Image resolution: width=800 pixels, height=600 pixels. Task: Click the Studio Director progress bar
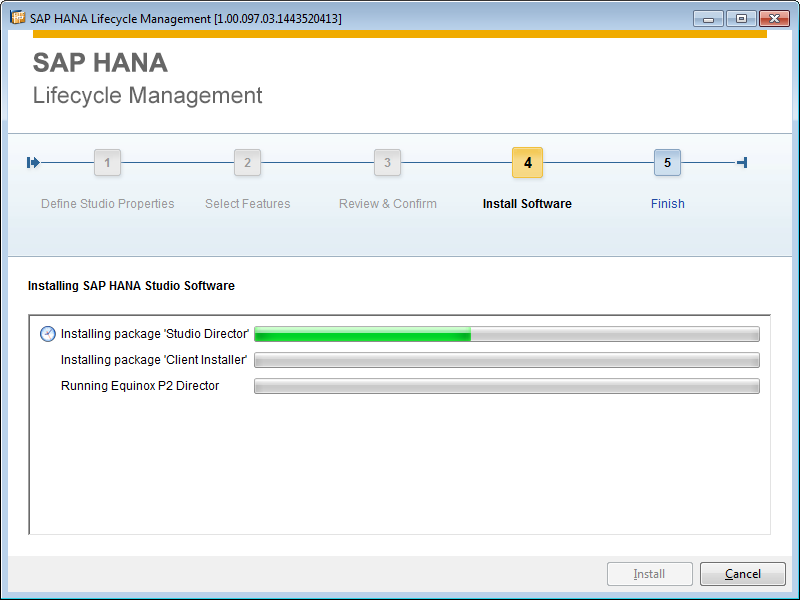click(507, 334)
